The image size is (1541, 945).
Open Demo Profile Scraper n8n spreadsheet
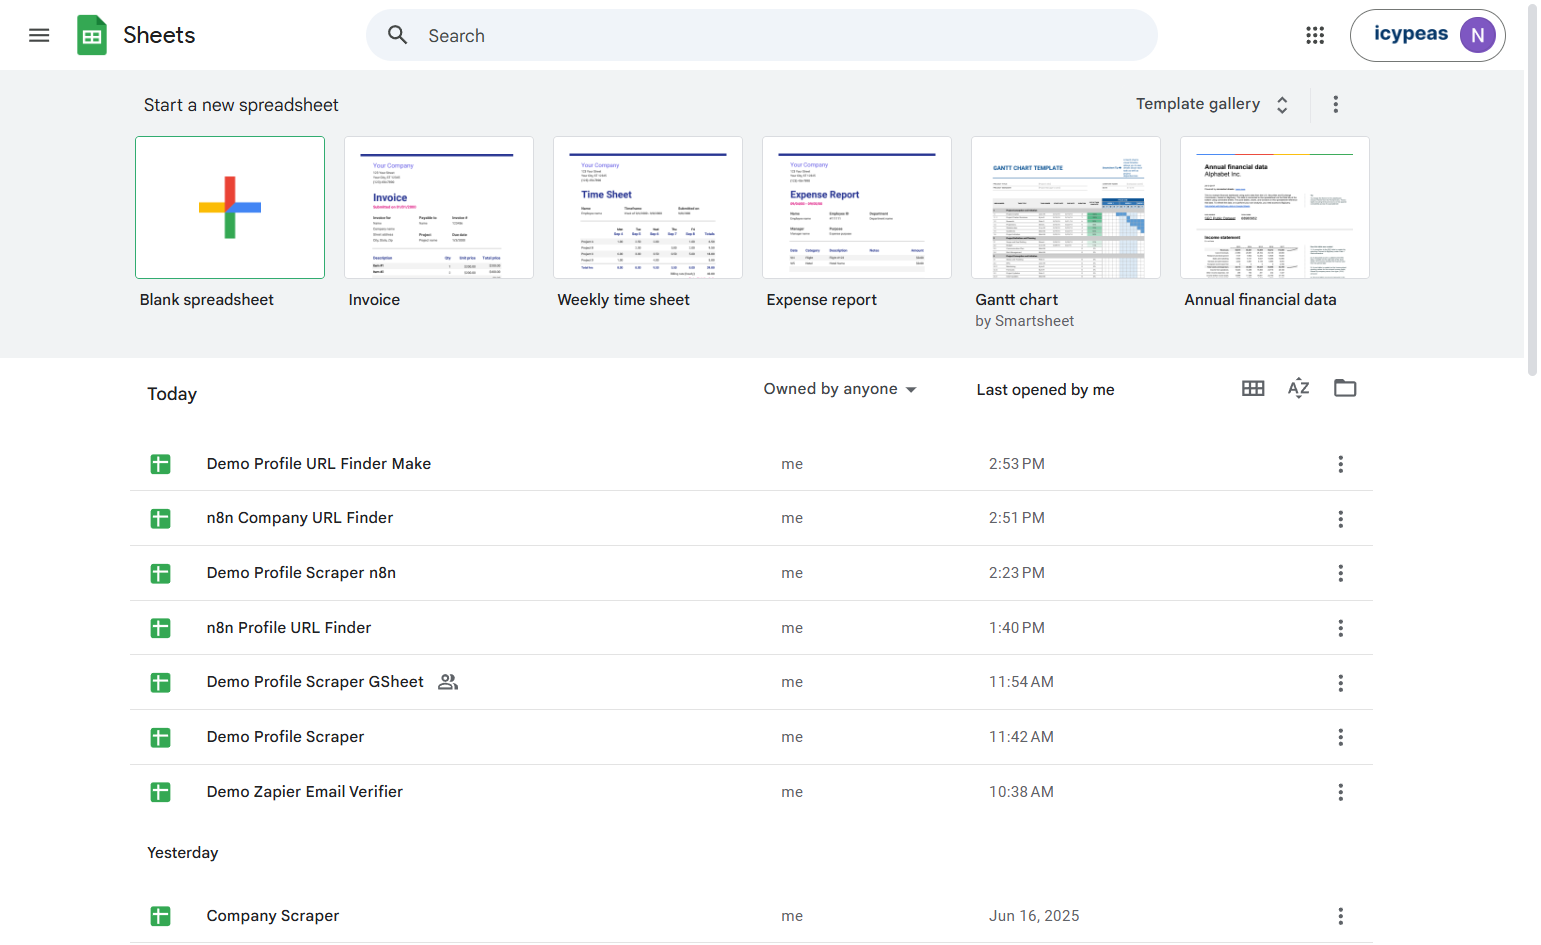[x=751, y=573]
